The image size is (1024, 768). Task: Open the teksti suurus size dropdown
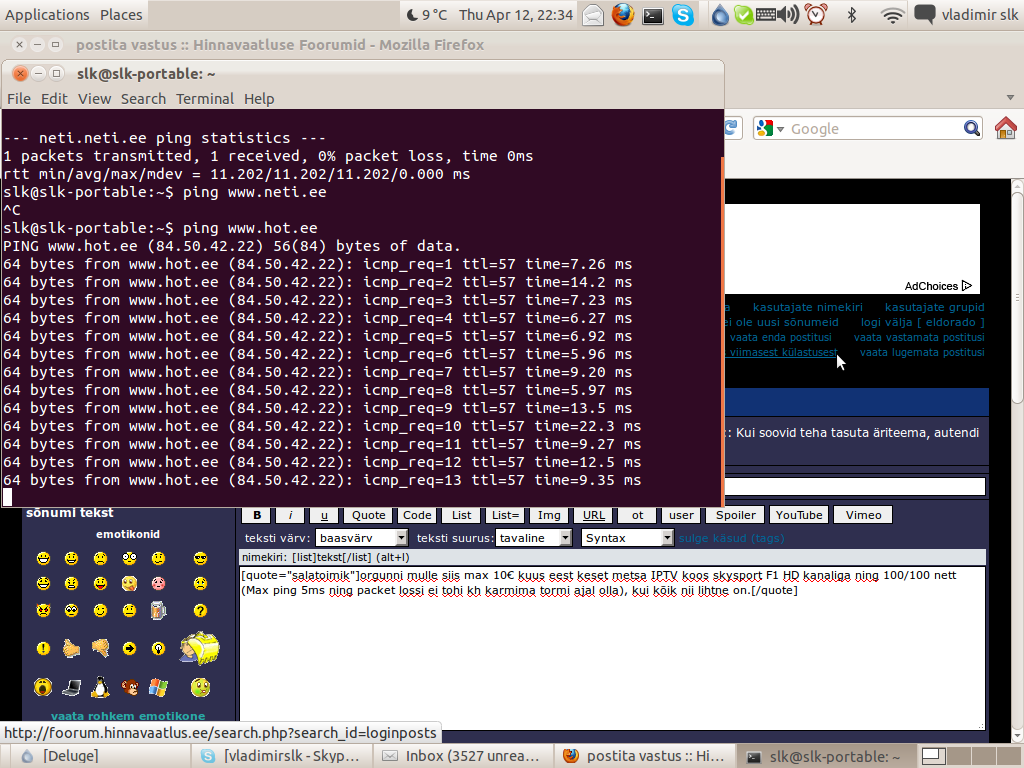(x=534, y=537)
